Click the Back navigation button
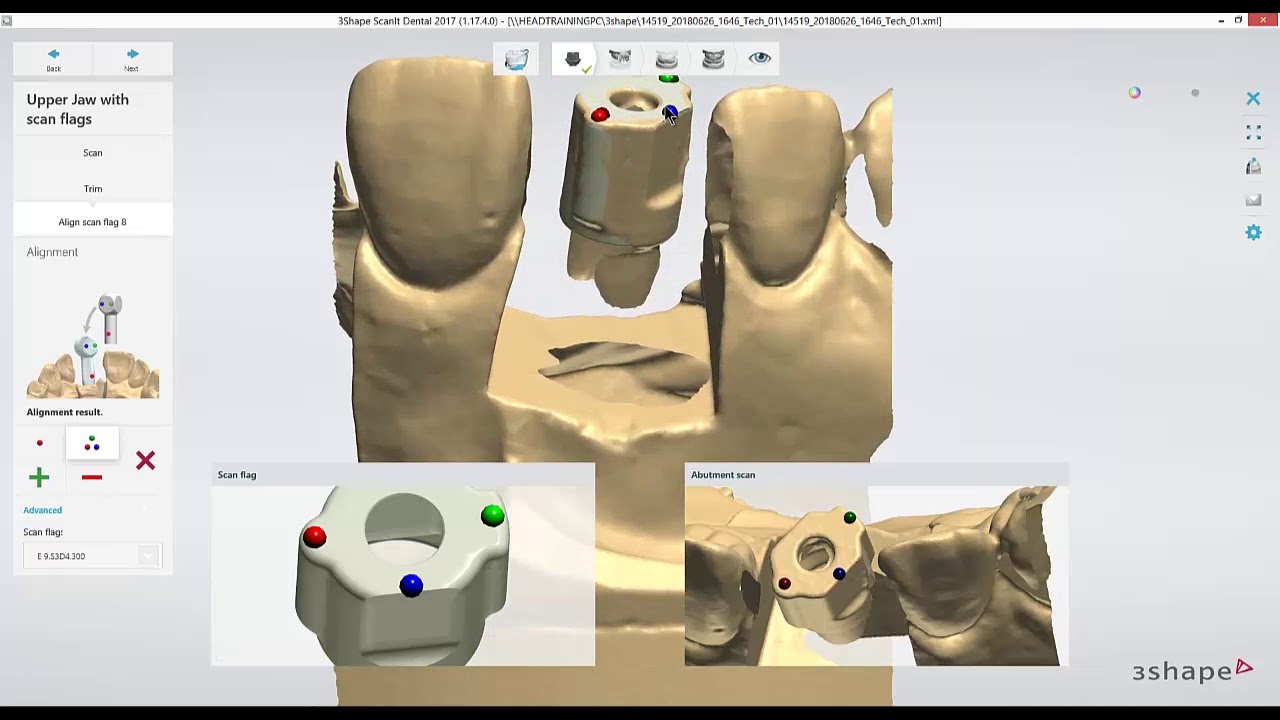Image resolution: width=1280 pixels, height=720 pixels. (53, 60)
